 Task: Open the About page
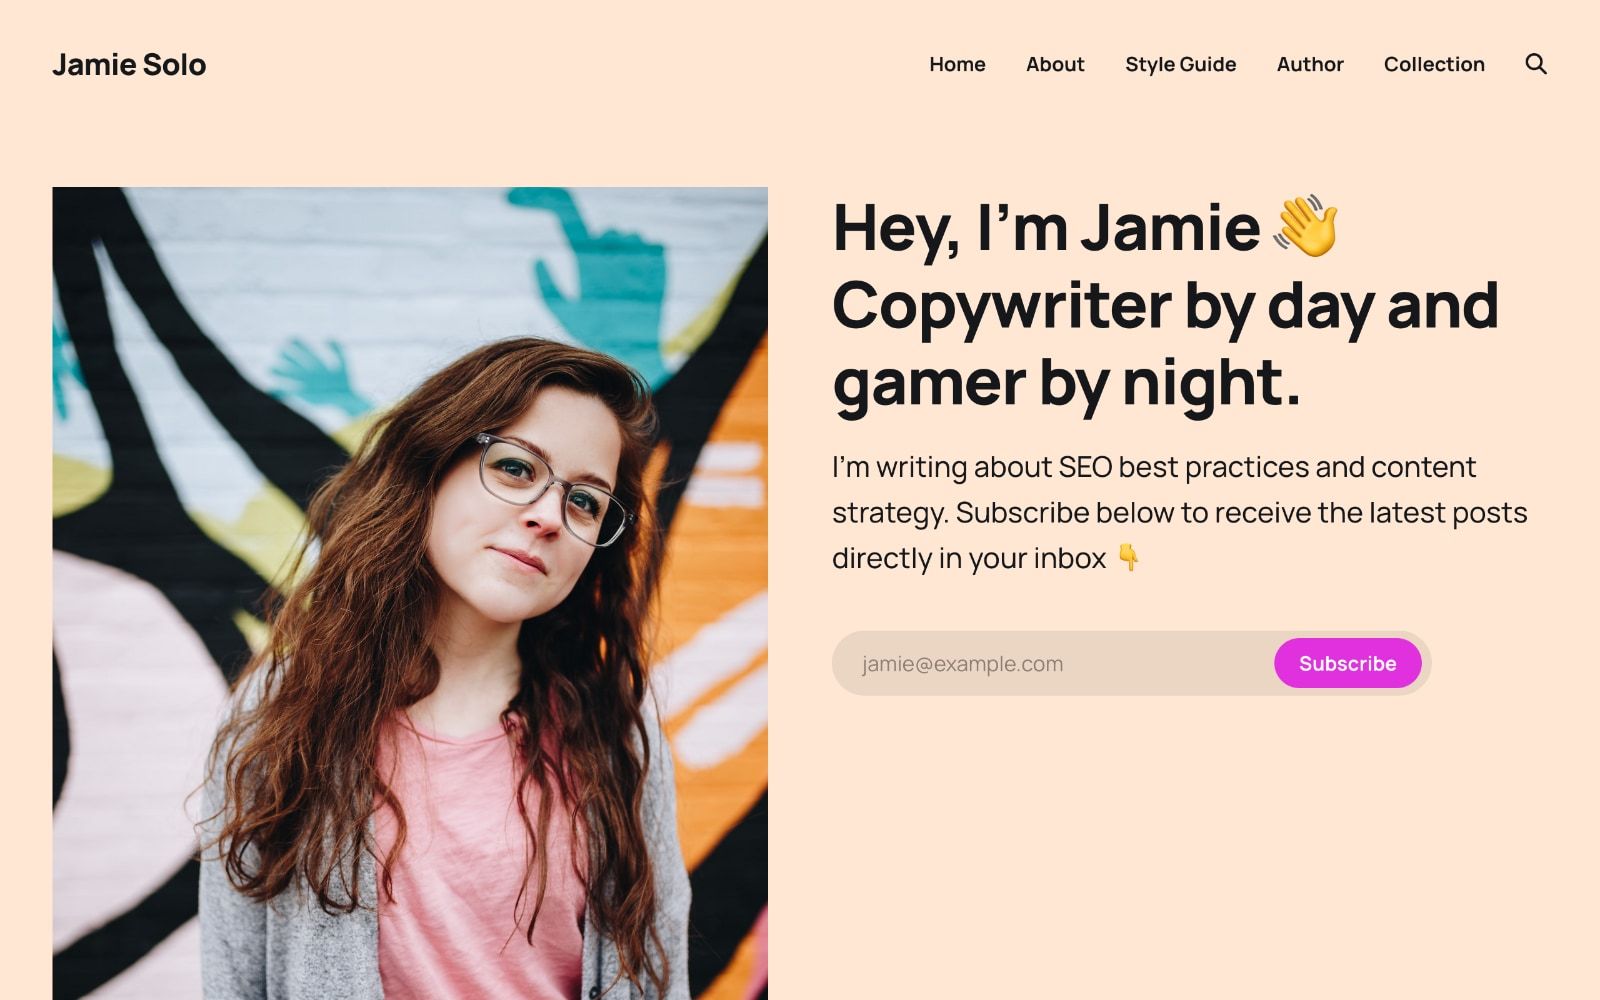click(x=1055, y=64)
